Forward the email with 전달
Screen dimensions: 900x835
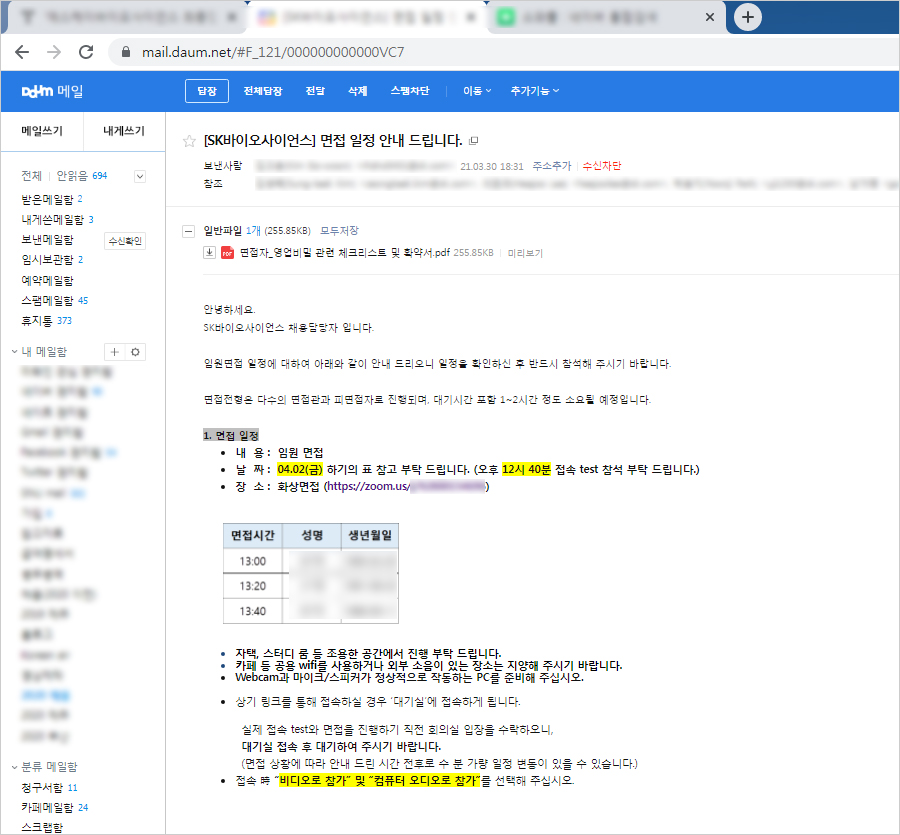point(315,91)
